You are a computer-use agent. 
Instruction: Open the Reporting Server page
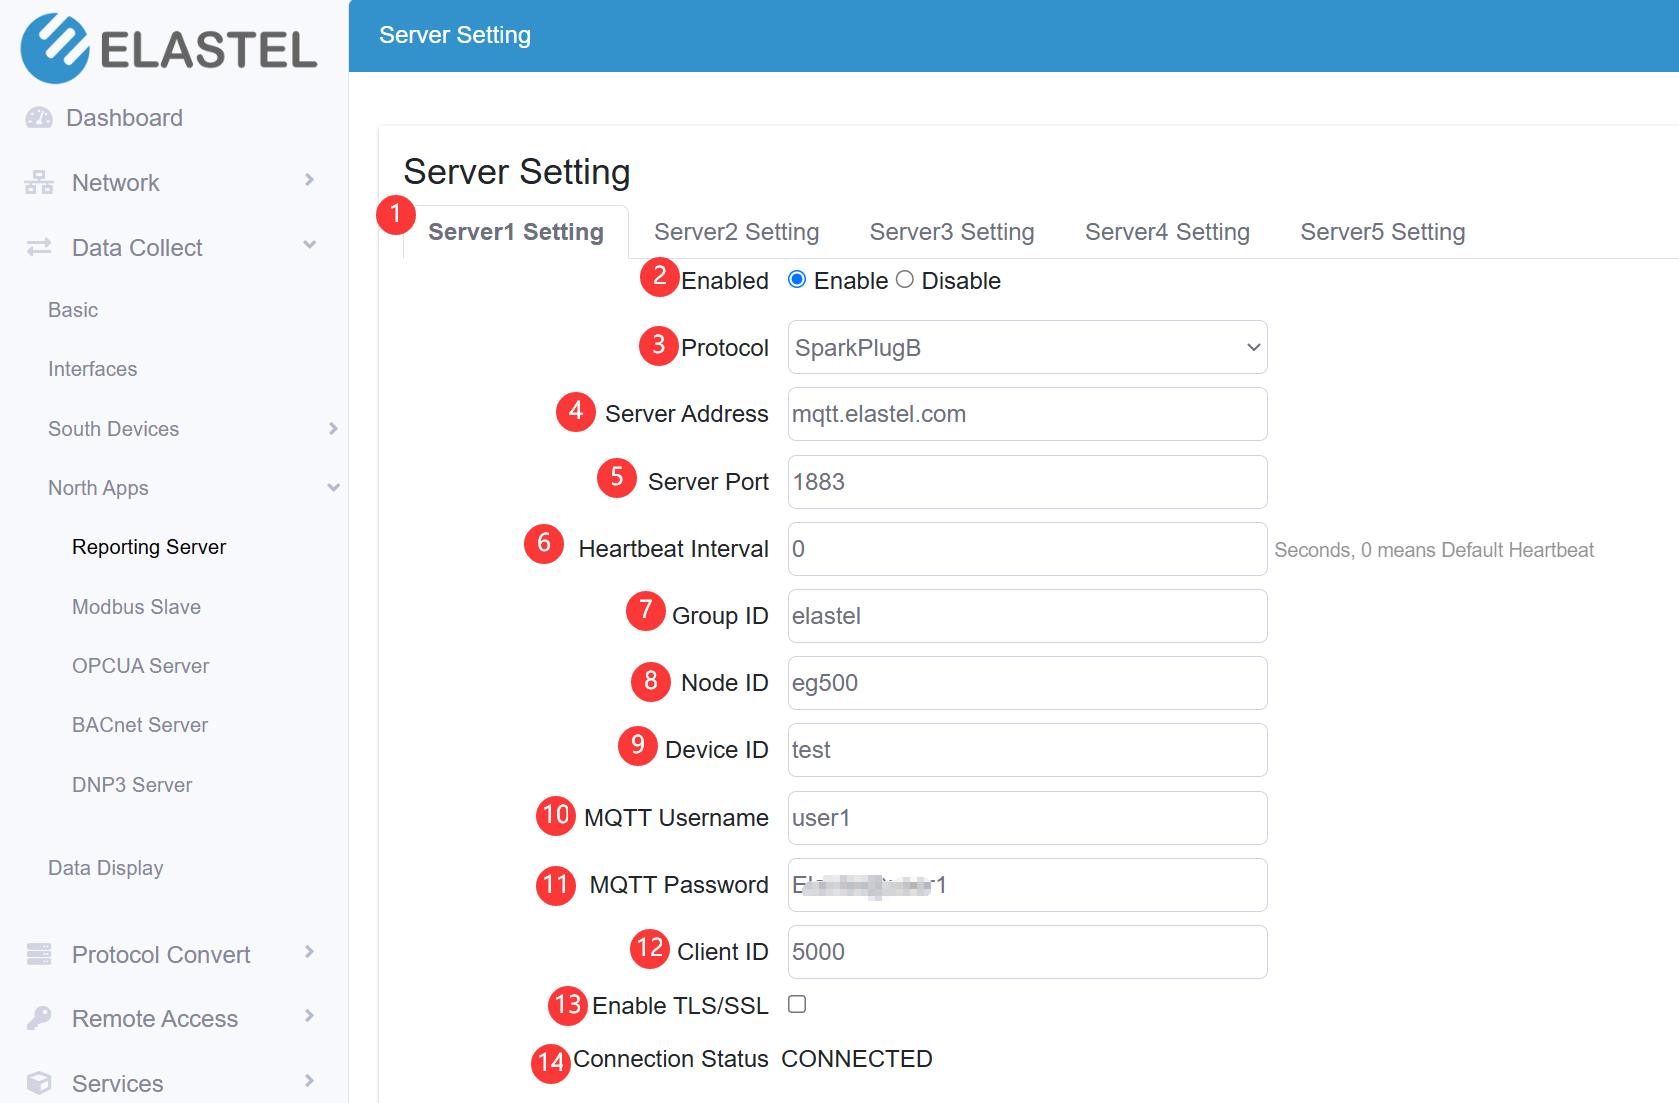[149, 547]
